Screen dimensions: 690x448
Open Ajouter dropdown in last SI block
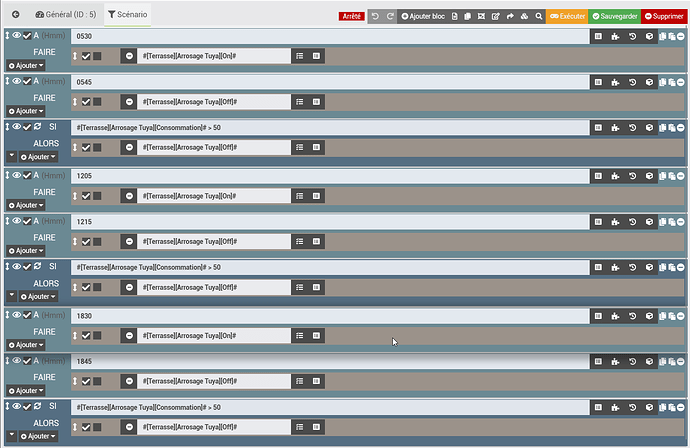pos(38,437)
